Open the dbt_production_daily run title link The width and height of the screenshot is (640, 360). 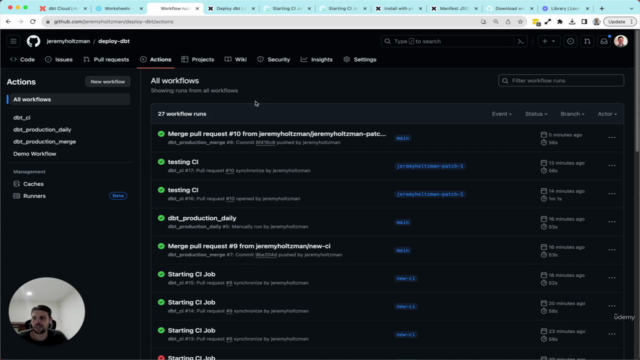[202, 218]
